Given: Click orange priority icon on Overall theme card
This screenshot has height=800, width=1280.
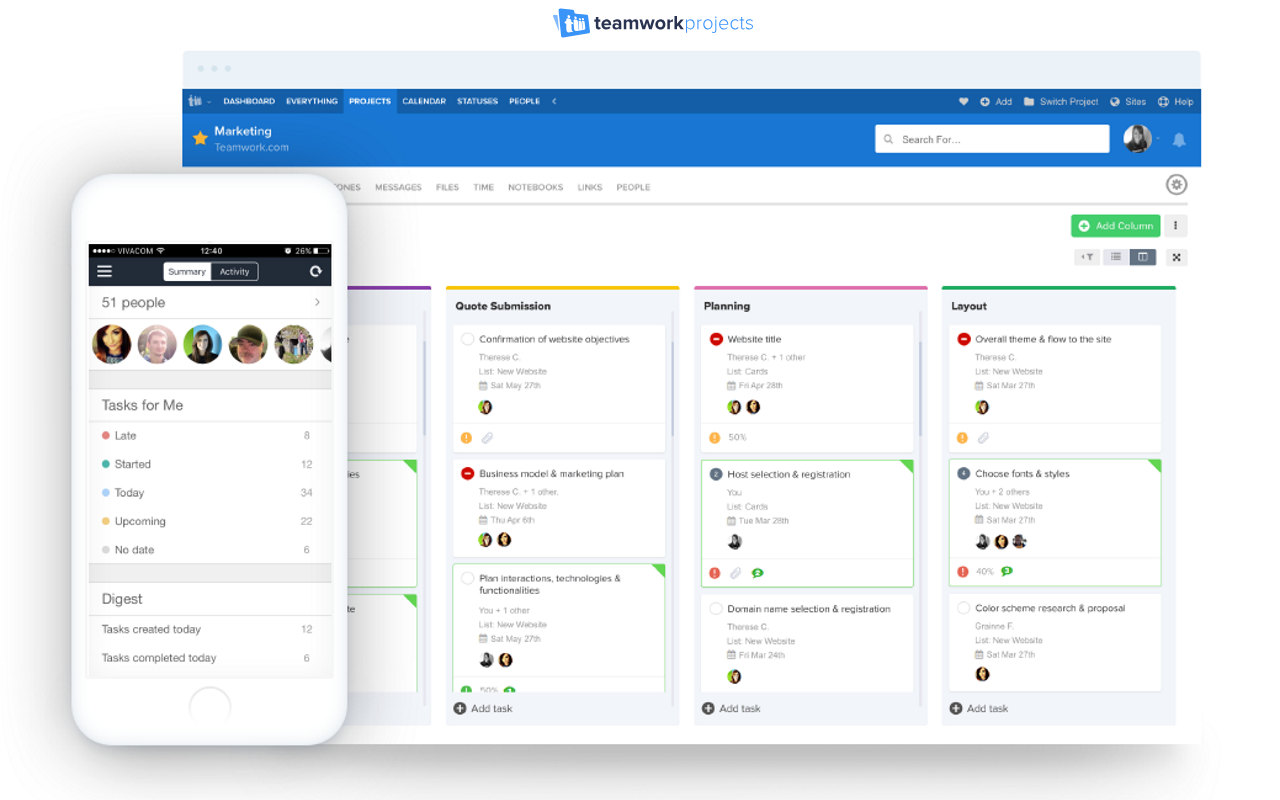Looking at the screenshot, I should point(962,438).
